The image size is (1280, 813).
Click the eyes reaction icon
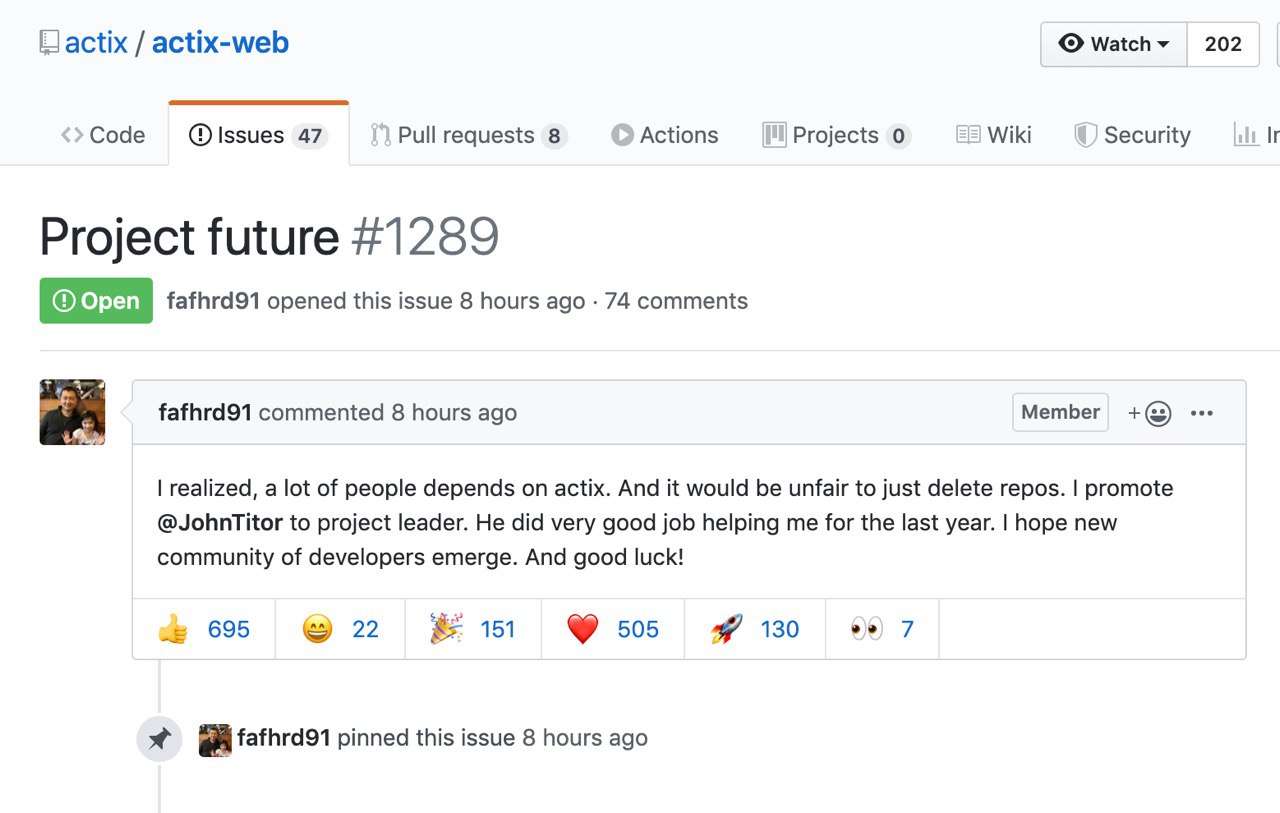(x=867, y=629)
